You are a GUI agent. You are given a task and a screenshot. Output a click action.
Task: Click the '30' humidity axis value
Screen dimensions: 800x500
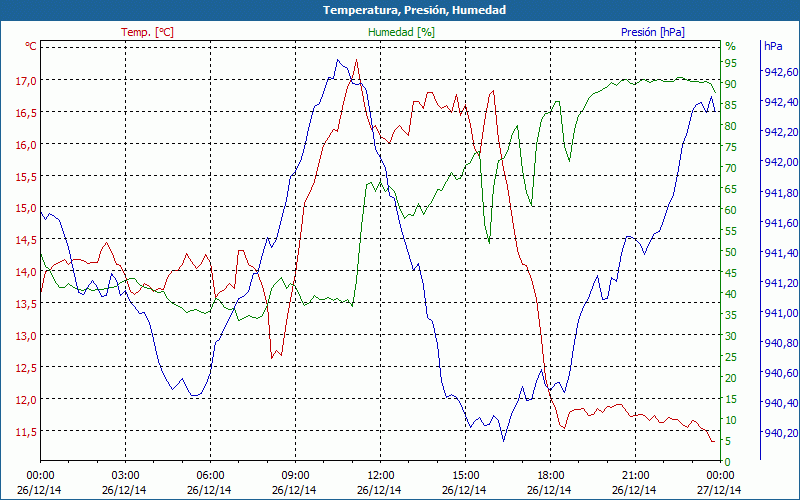coord(731,336)
